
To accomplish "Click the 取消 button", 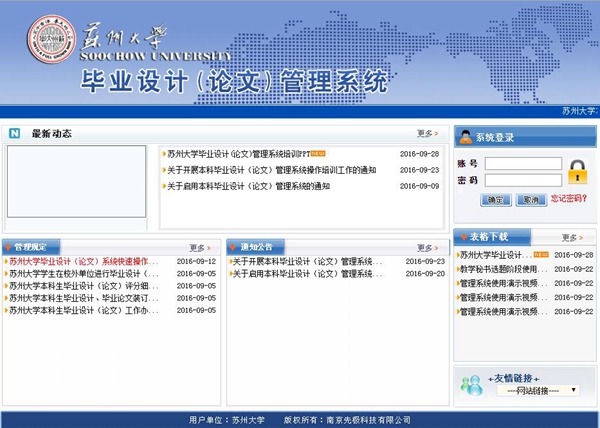I will [531, 200].
